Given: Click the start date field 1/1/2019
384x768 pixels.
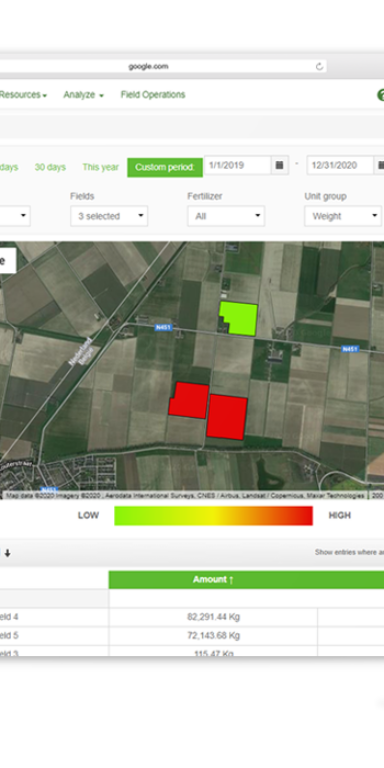Looking at the screenshot, I should pyautogui.click(x=238, y=166).
